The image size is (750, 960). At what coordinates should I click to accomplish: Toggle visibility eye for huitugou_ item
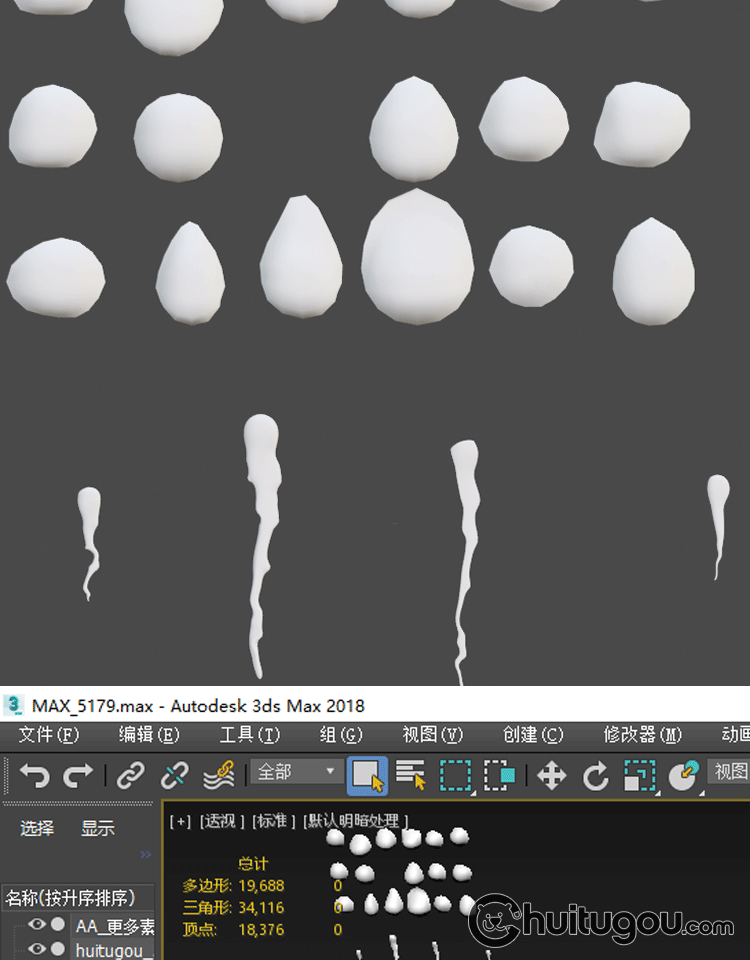click(x=37, y=949)
